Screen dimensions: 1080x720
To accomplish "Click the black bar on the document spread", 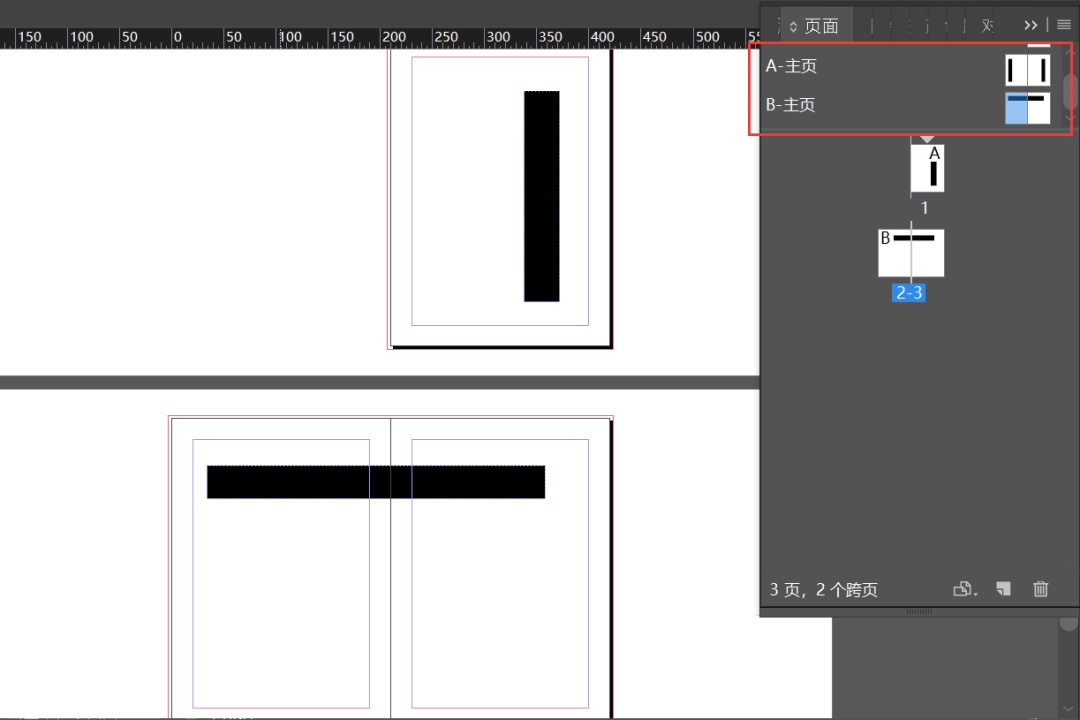I will pyautogui.click(x=375, y=480).
